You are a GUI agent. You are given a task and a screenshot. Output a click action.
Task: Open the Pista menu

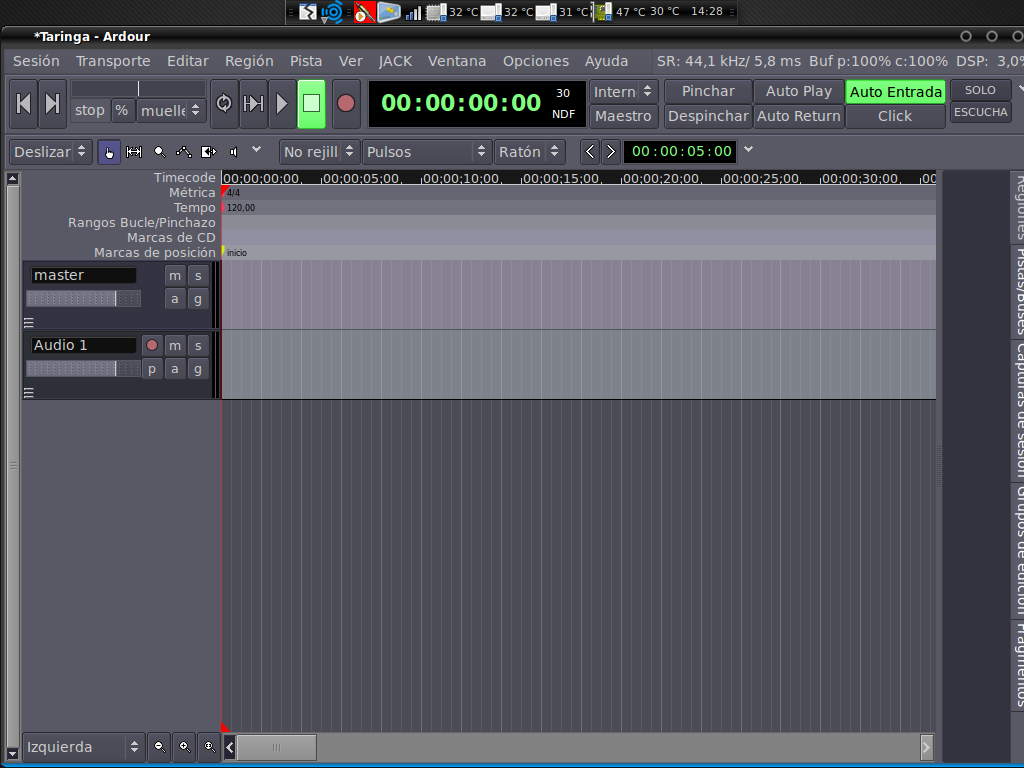306,61
